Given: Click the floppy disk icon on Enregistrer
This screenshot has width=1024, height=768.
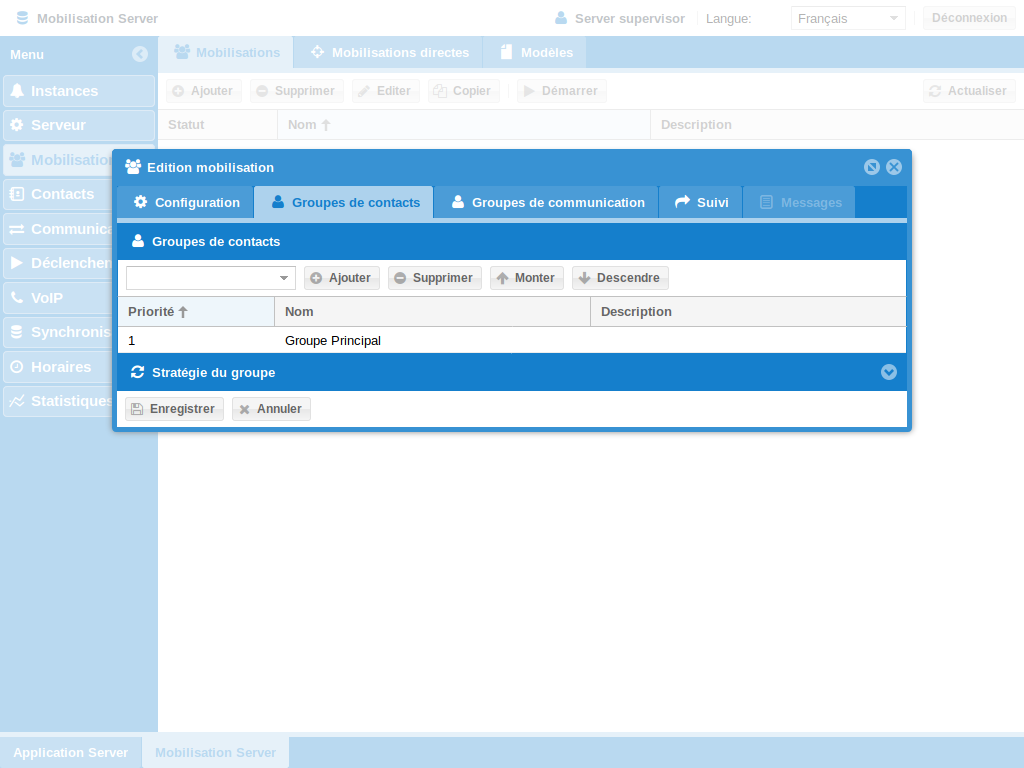Looking at the screenshot, I should coord(137,409).
